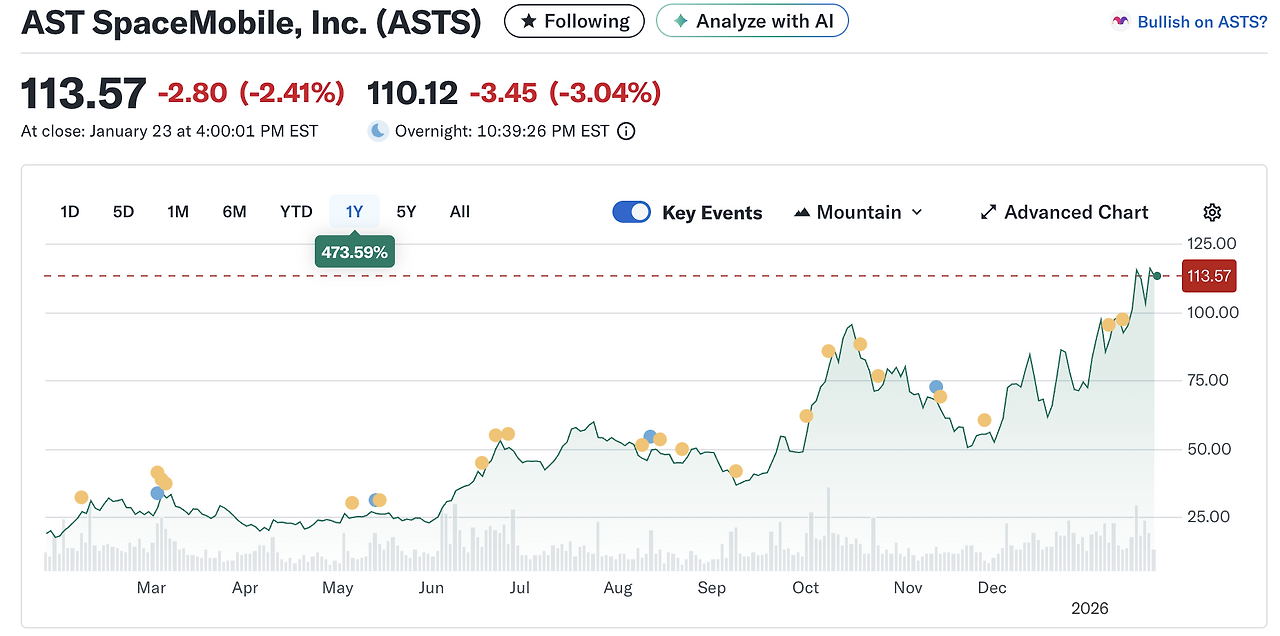
Task: Select the 1Y range tab
Action: (354, 212)
